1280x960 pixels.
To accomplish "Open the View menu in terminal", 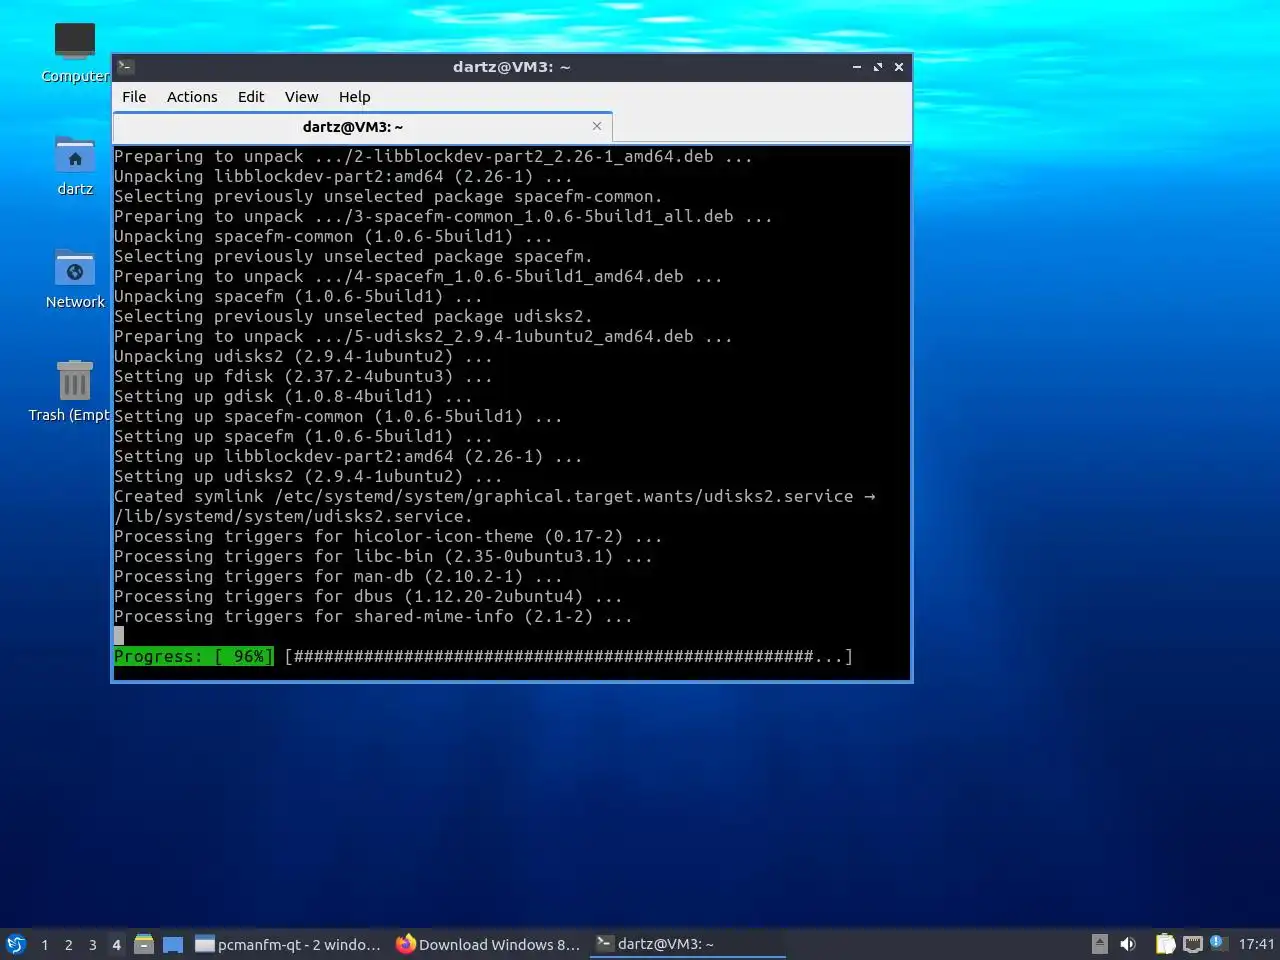I will (301, 97).
